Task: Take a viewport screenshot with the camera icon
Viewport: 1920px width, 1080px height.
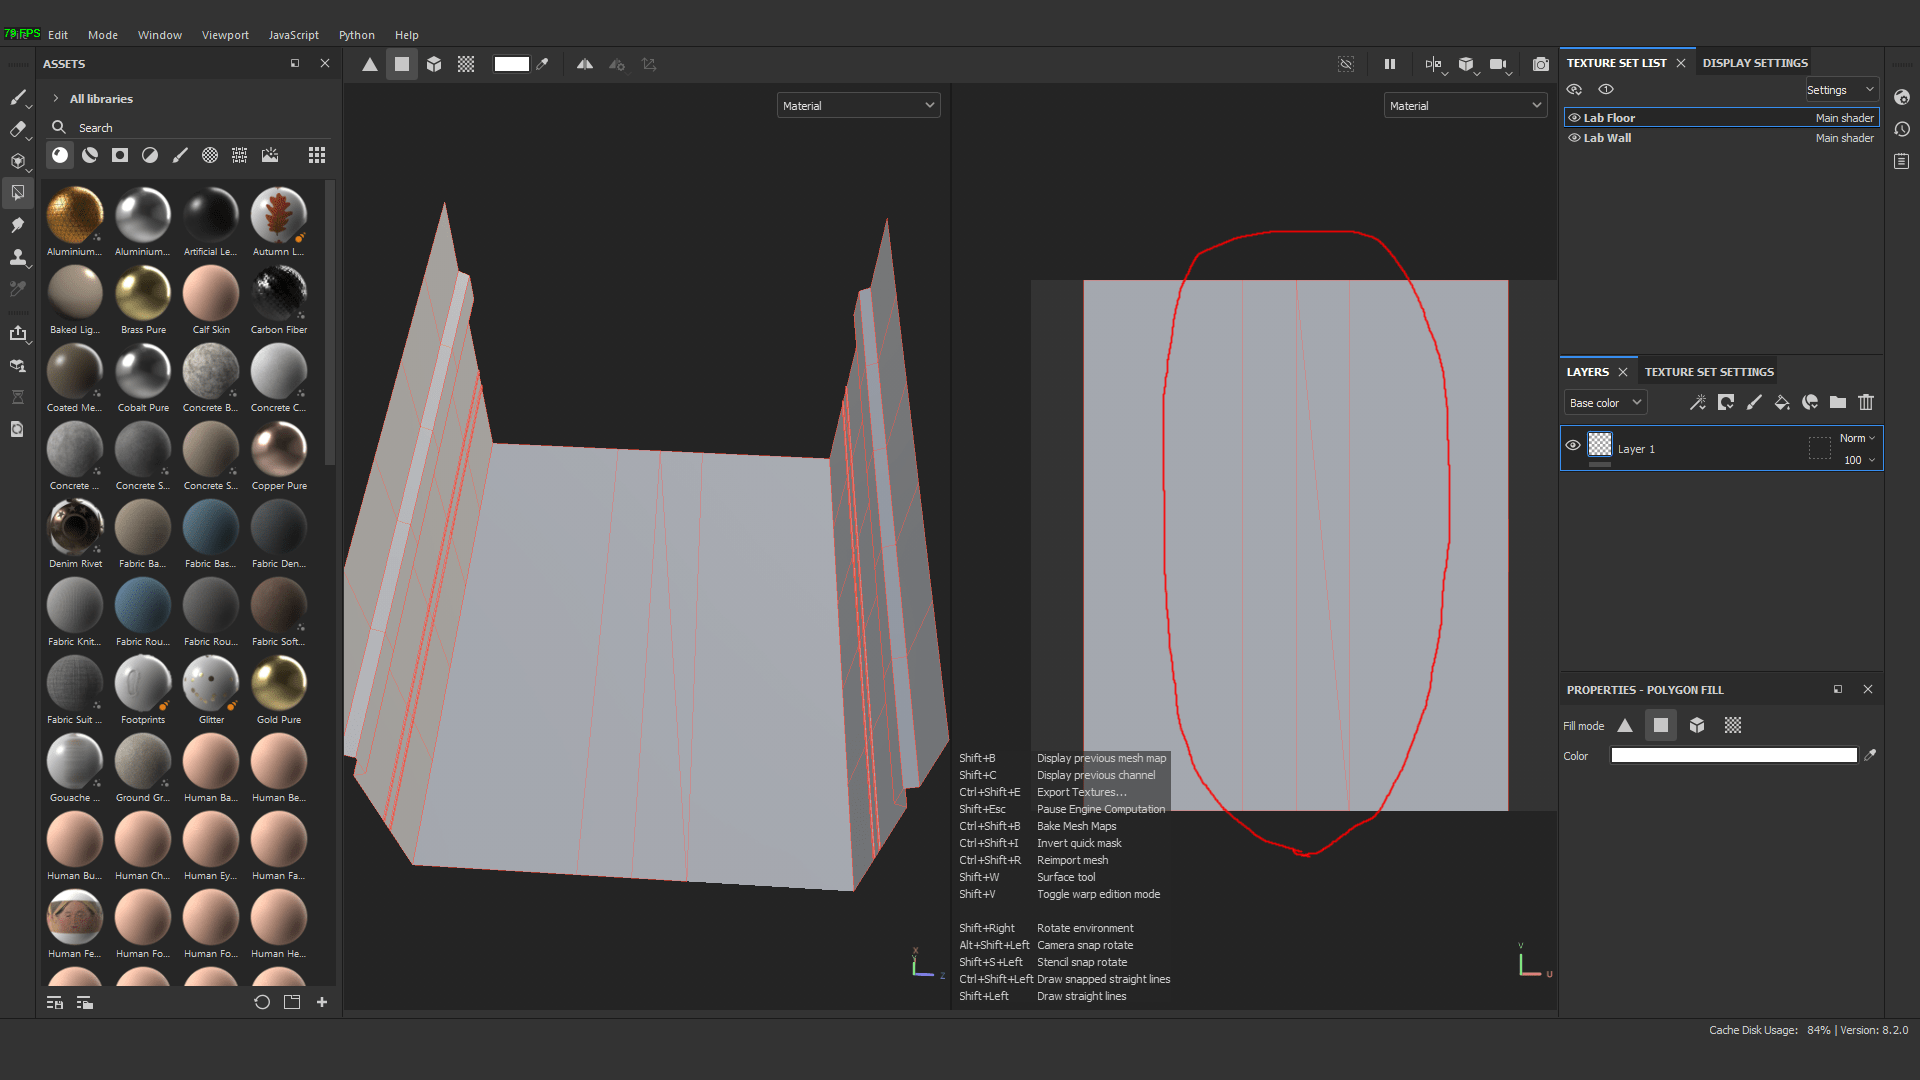Action: [1541, 64]
